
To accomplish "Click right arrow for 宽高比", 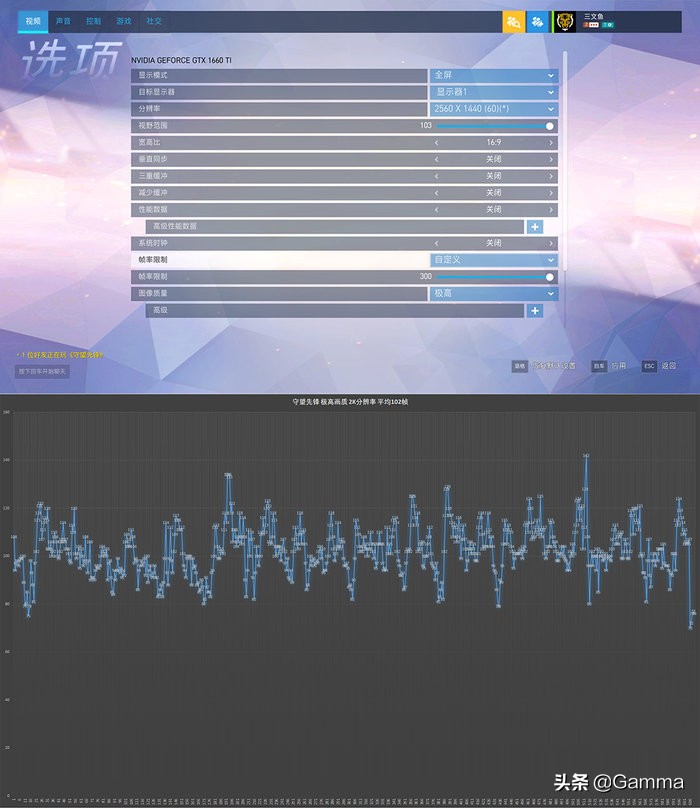I will click(x=551, y=143).
